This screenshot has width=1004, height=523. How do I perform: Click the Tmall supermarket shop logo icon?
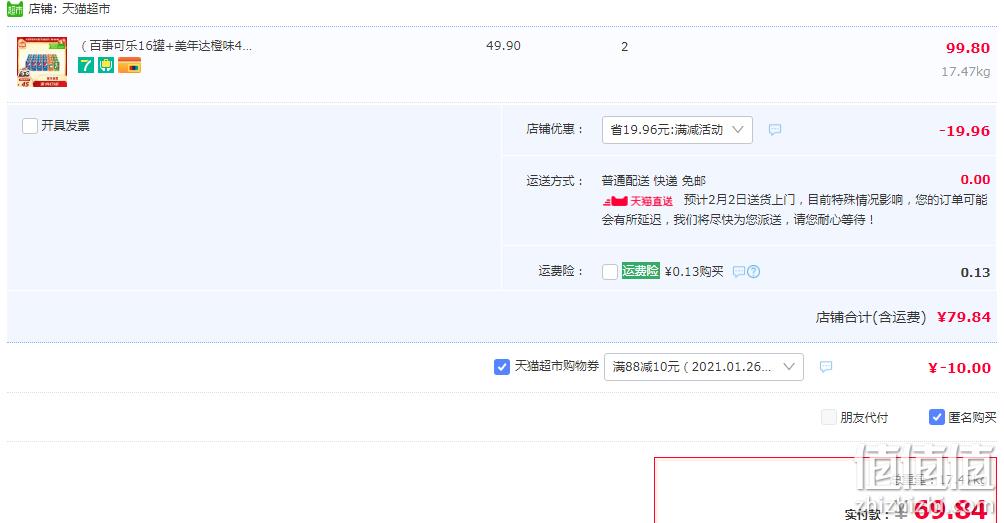tap(15, 9)
